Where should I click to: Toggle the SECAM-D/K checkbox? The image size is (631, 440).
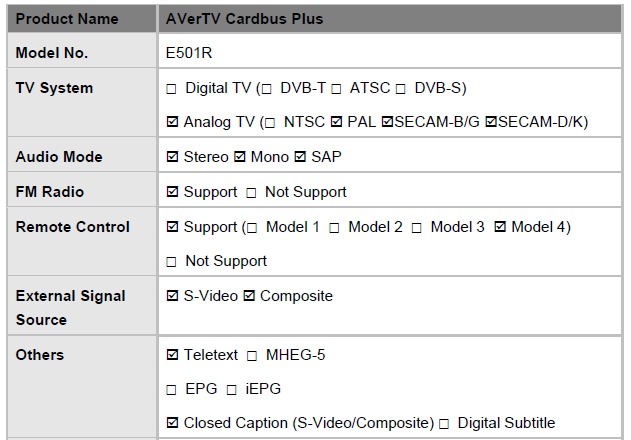click(x=491, y=123)
